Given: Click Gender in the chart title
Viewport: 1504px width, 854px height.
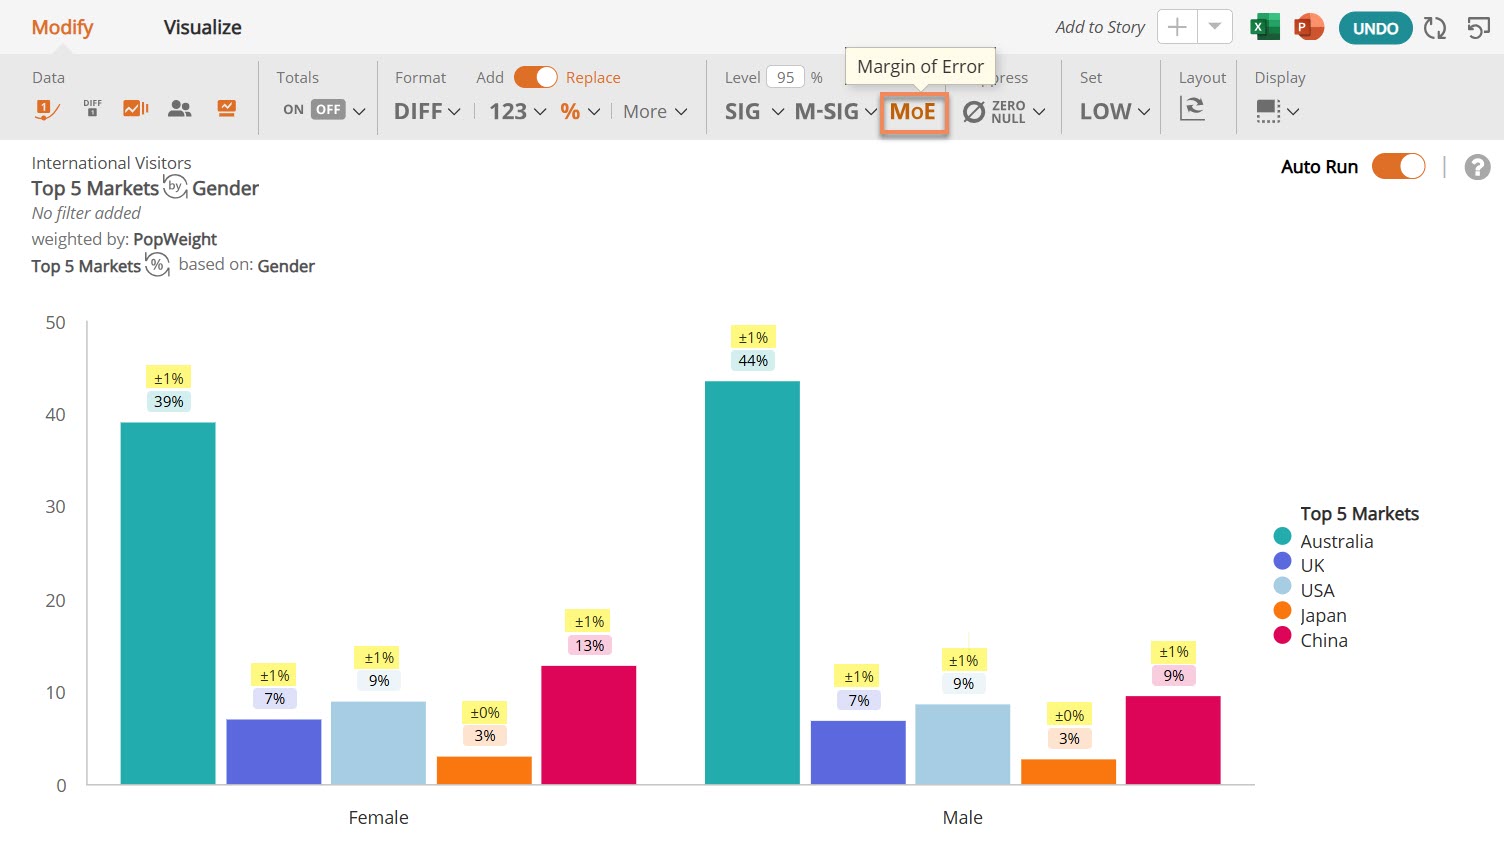Looking at the screenshot, I should [x=225, y=188].
